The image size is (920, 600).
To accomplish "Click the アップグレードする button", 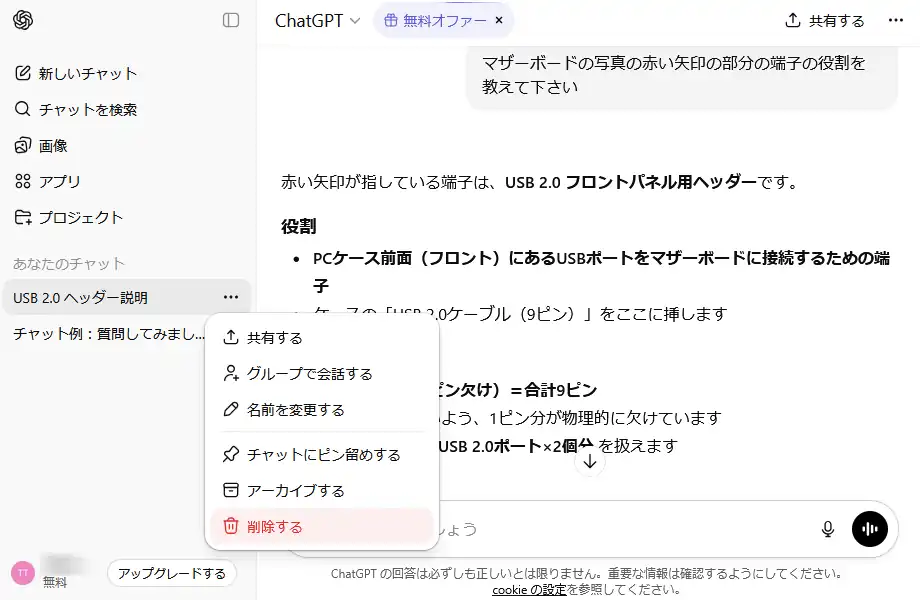I will tap(171, 573).
